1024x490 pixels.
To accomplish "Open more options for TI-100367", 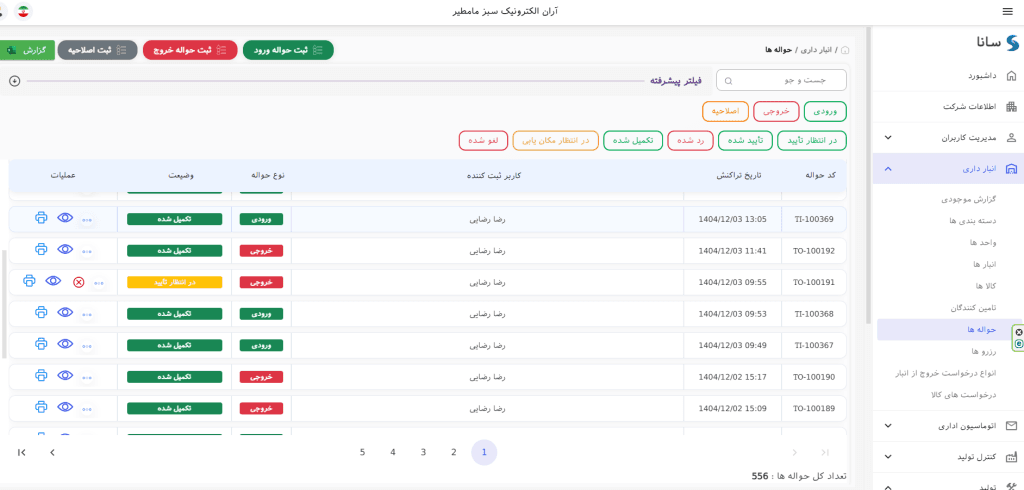I will 87,347.
